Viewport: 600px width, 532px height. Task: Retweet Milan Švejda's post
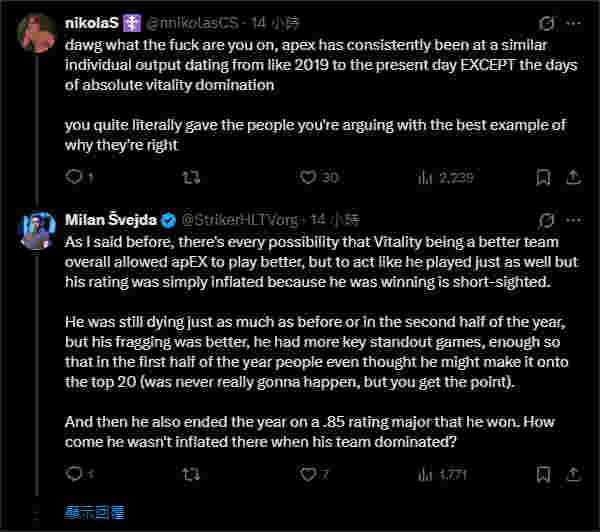point(187,474)
